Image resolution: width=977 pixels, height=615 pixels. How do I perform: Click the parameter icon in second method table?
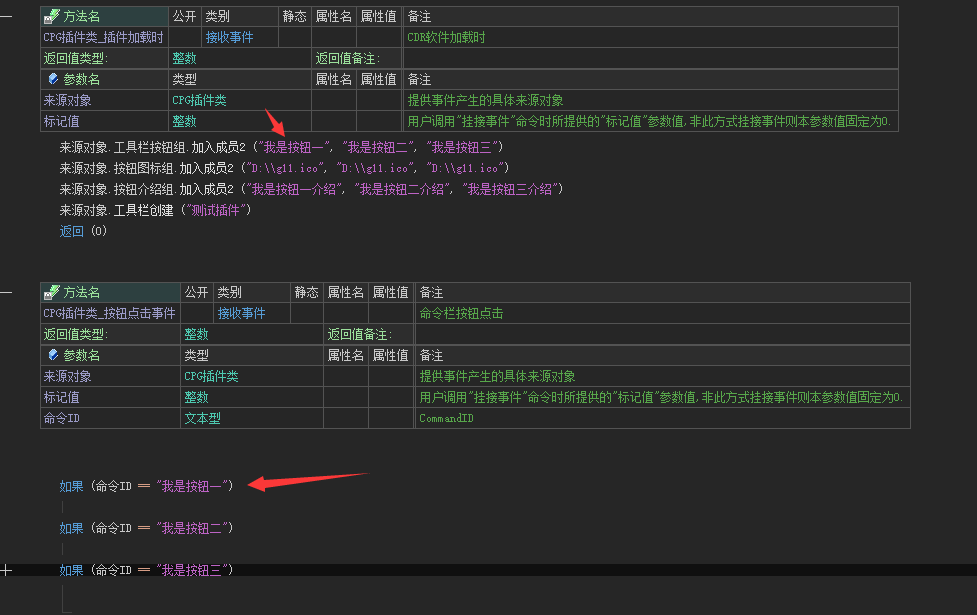click(x=53, y=355)
